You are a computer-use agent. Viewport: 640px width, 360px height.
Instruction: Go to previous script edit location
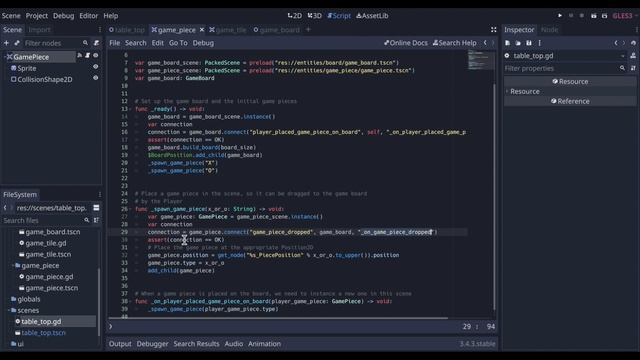pyautogui.click(x=485, y=43)
